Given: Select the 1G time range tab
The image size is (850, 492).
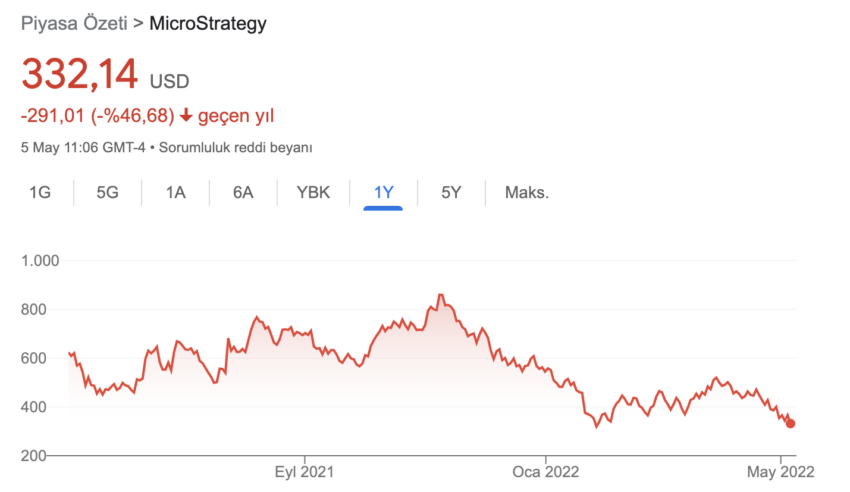Looking at the screenshot, I should pos(40,192).
